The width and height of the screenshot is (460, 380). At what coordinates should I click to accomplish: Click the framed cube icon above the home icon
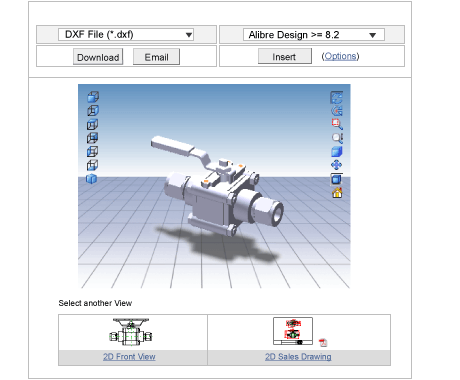pos(336,179)
